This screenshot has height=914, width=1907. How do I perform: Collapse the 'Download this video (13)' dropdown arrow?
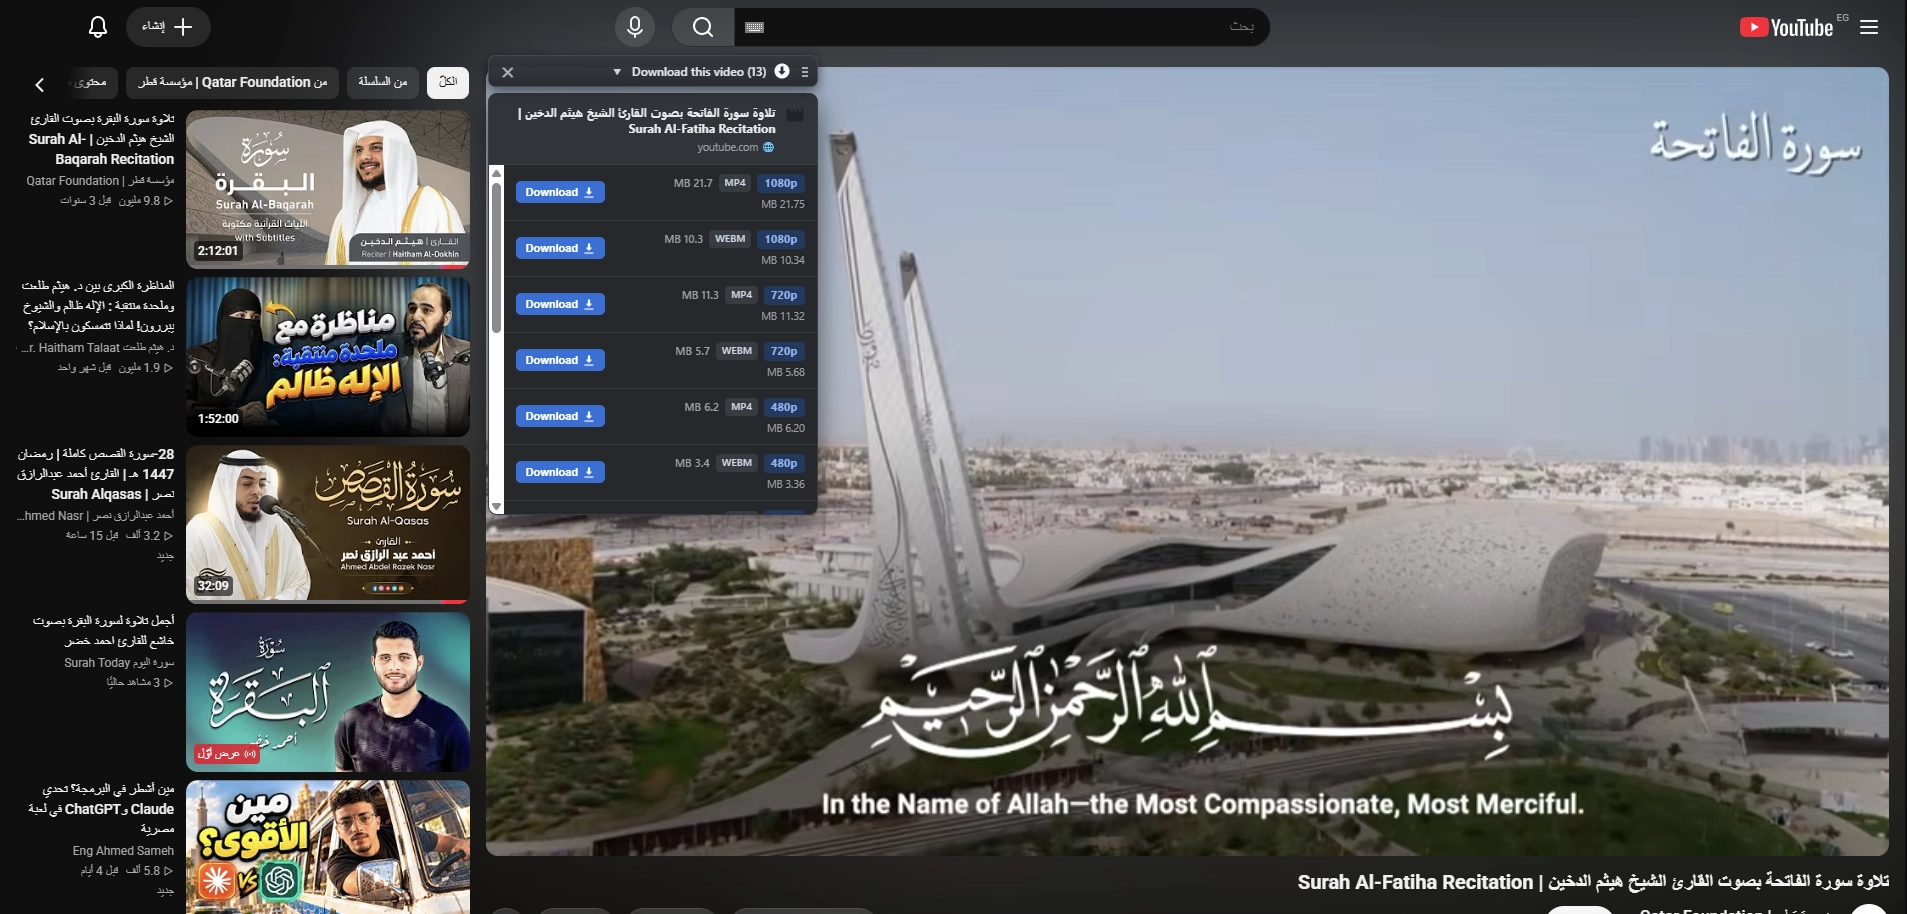(617, 72)
